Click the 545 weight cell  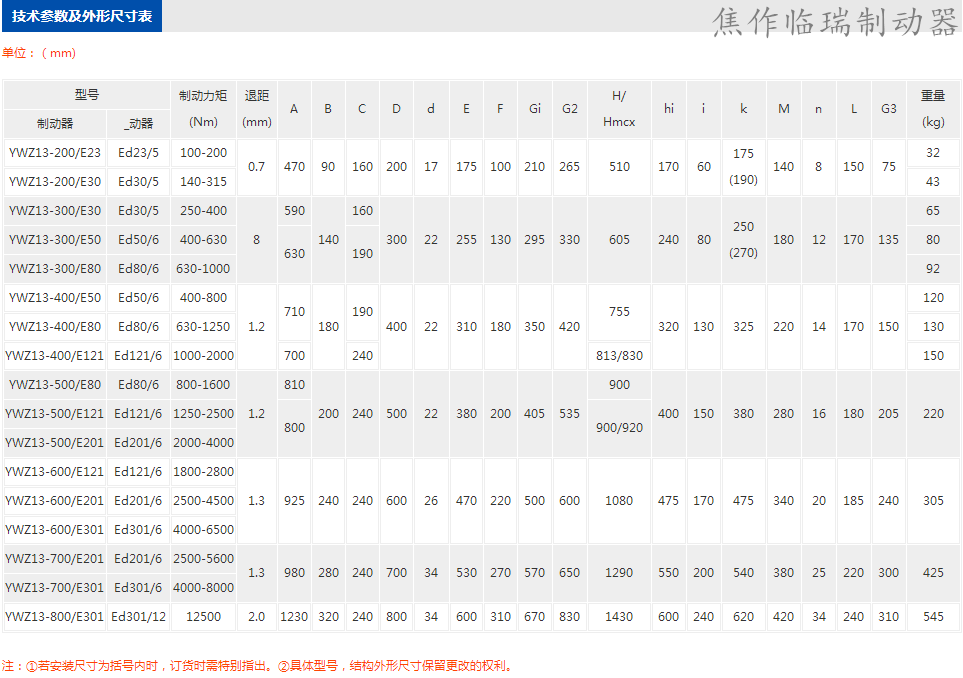933,617
